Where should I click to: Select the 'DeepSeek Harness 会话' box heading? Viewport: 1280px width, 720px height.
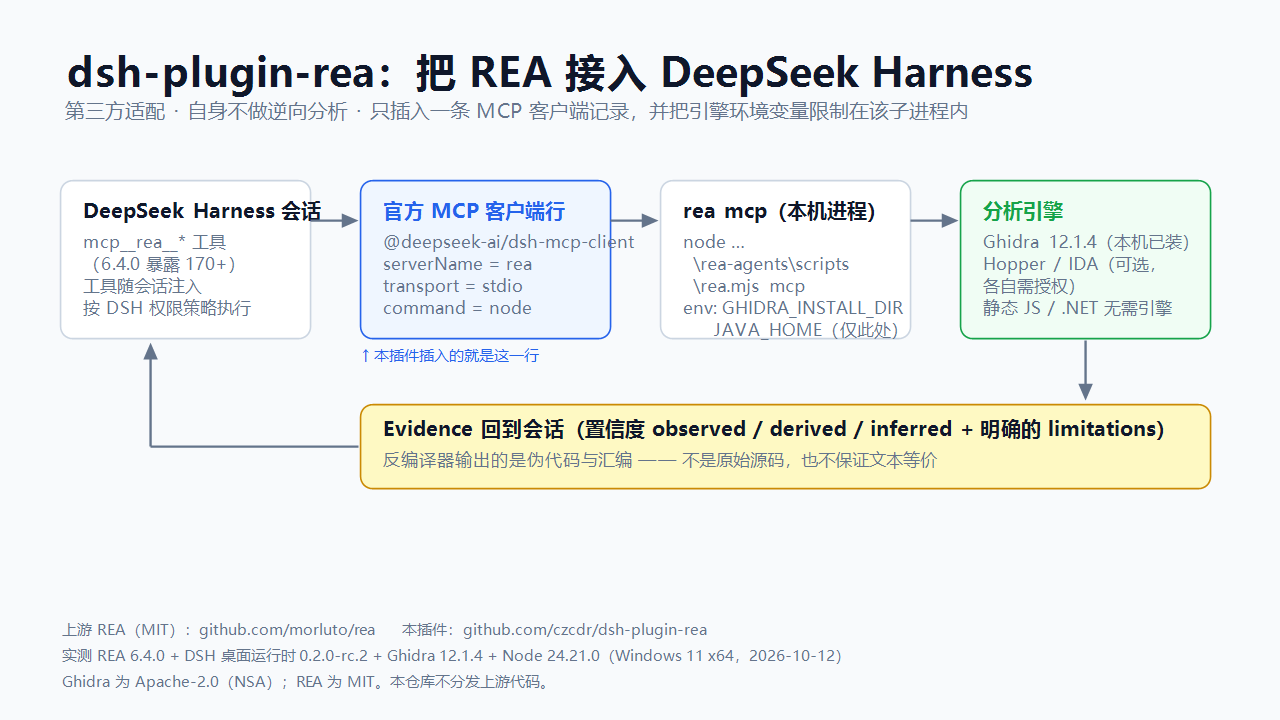(x=202, y=211)
